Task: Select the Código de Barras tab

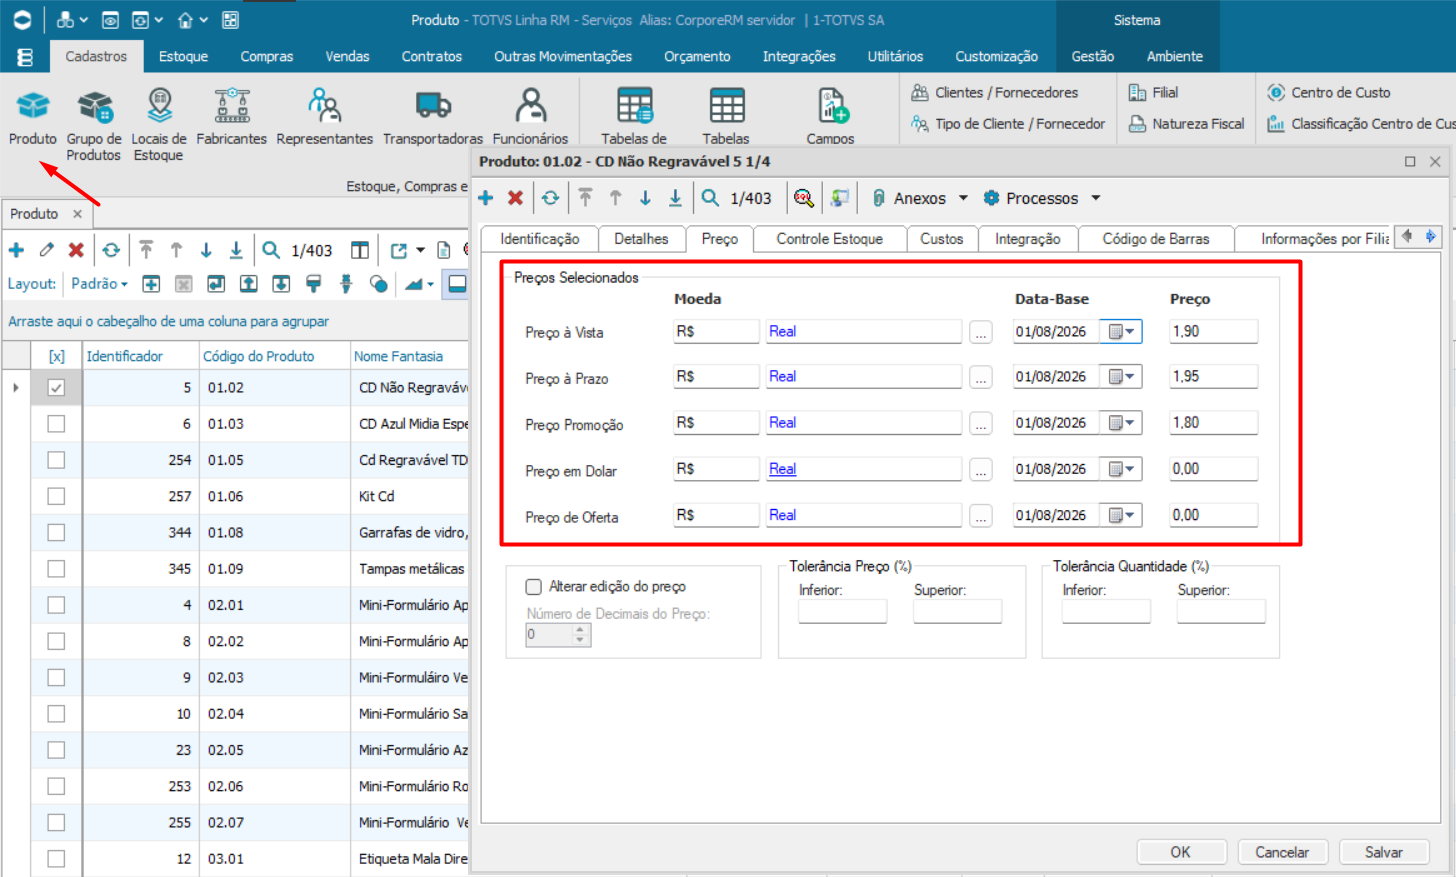Action: [1156, 239]
